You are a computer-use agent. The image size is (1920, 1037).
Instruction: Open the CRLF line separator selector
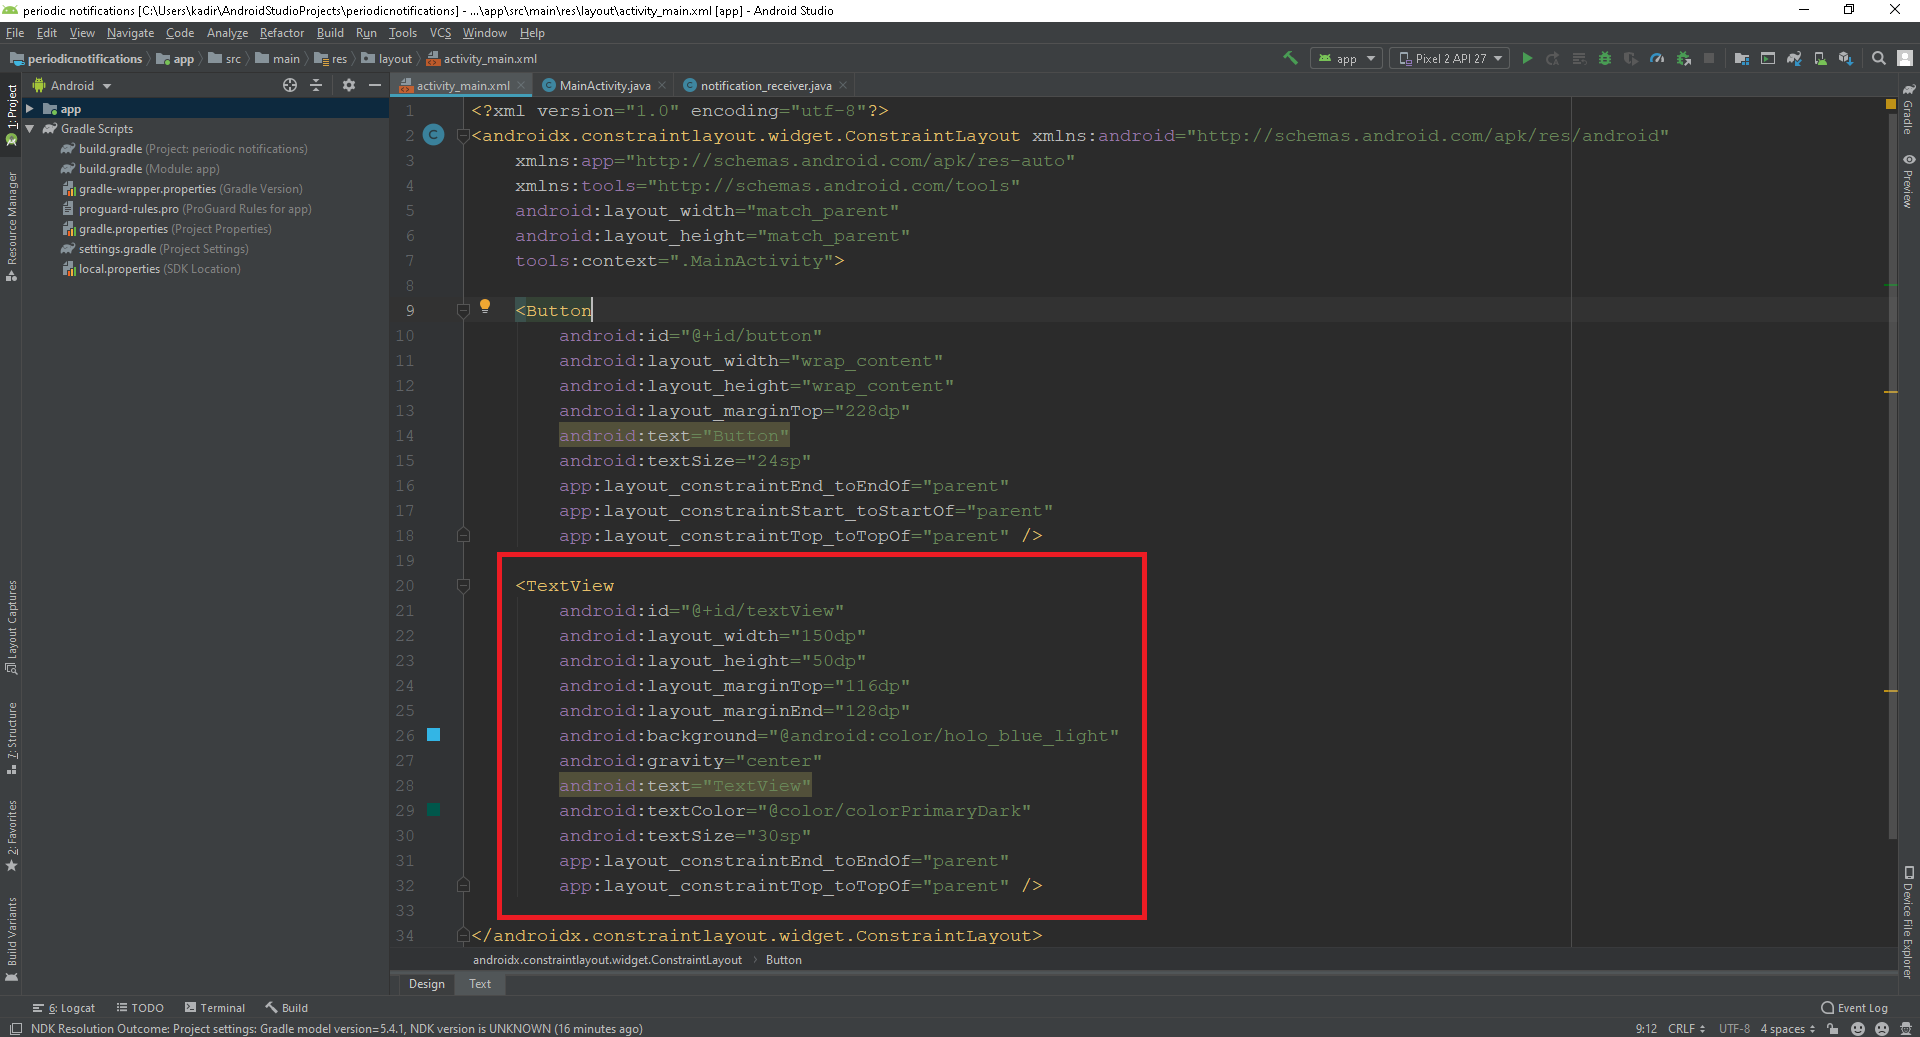click(x=1686, y=1028)
